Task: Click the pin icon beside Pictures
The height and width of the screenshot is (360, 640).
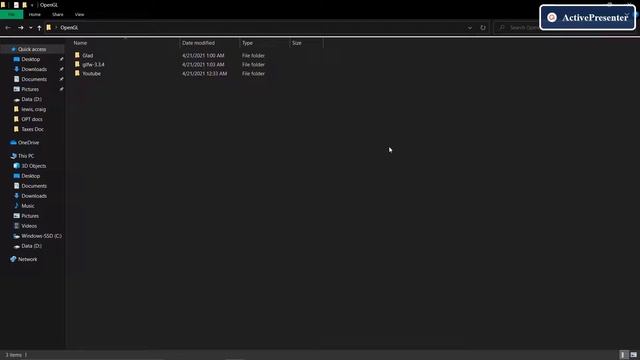Action: click(x=61, y=89)
